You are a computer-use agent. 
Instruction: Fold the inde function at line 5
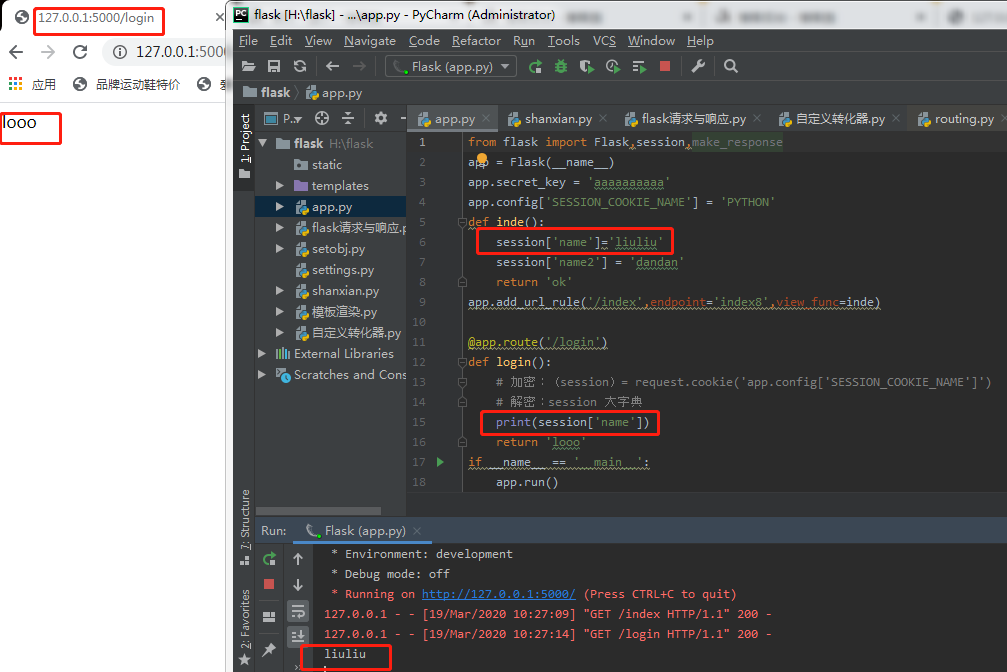[462, 222]
